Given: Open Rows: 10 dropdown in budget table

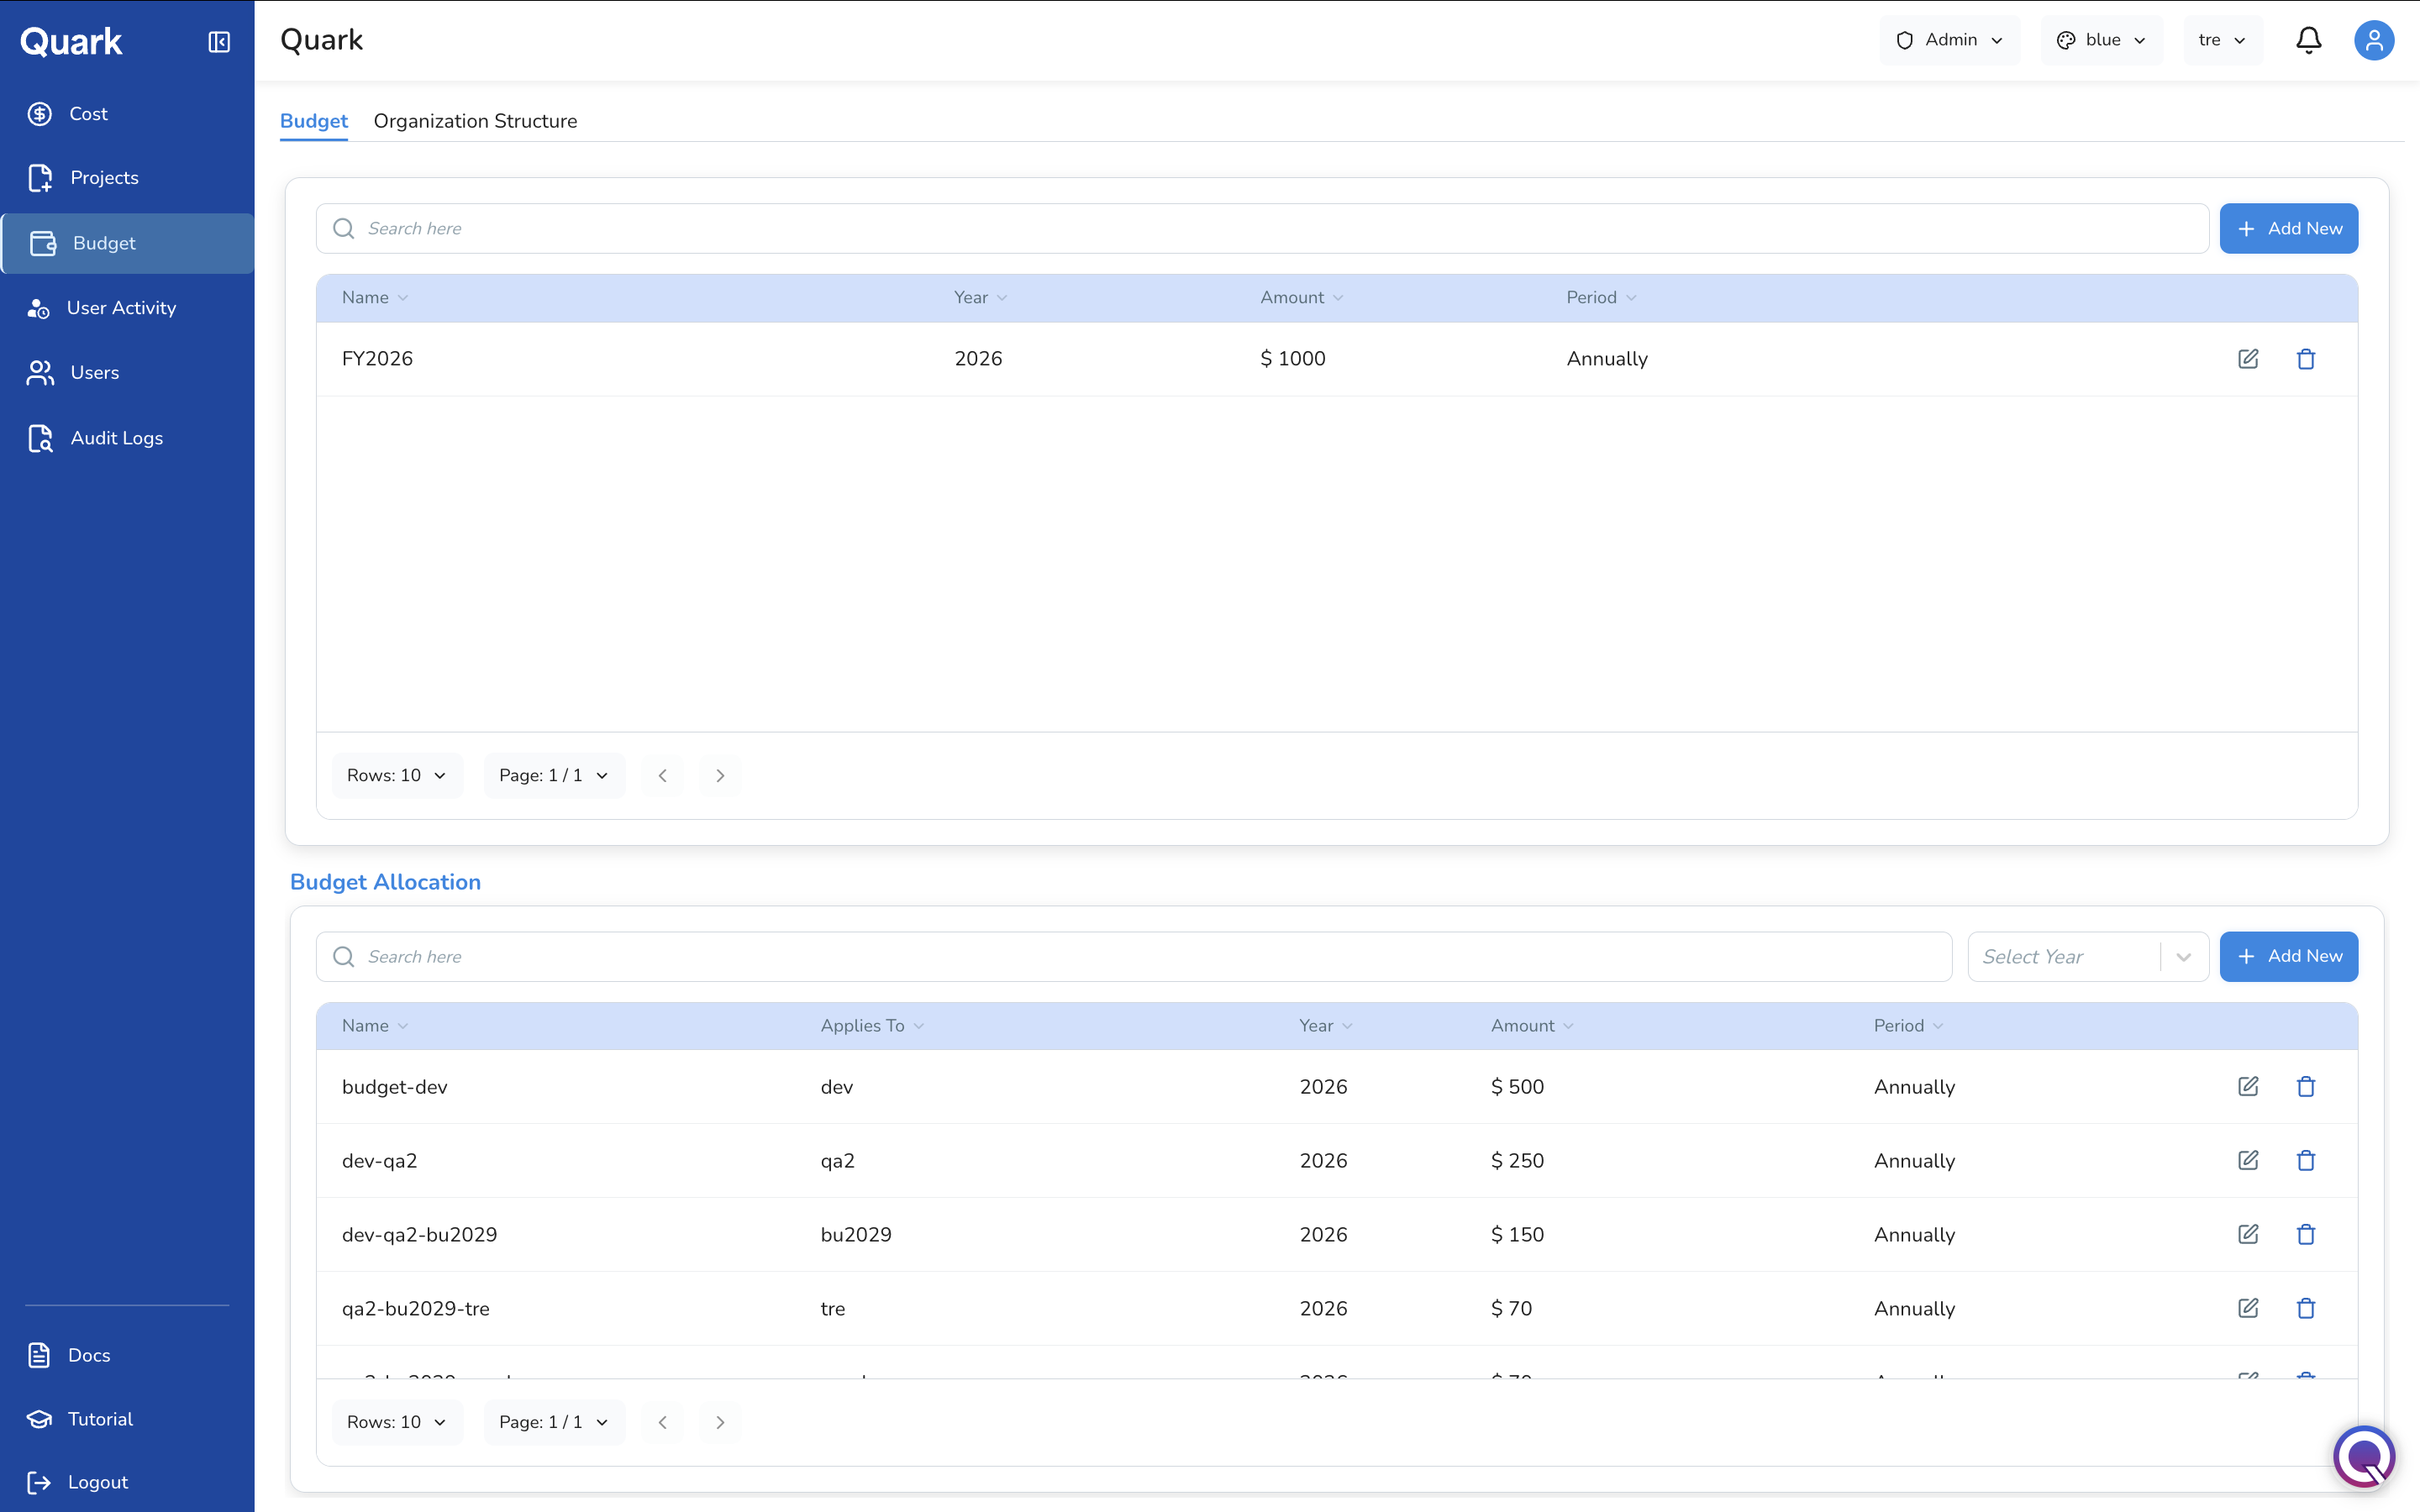Looking at the screenshot, I should pyautogui.click(x=397, y=776).
